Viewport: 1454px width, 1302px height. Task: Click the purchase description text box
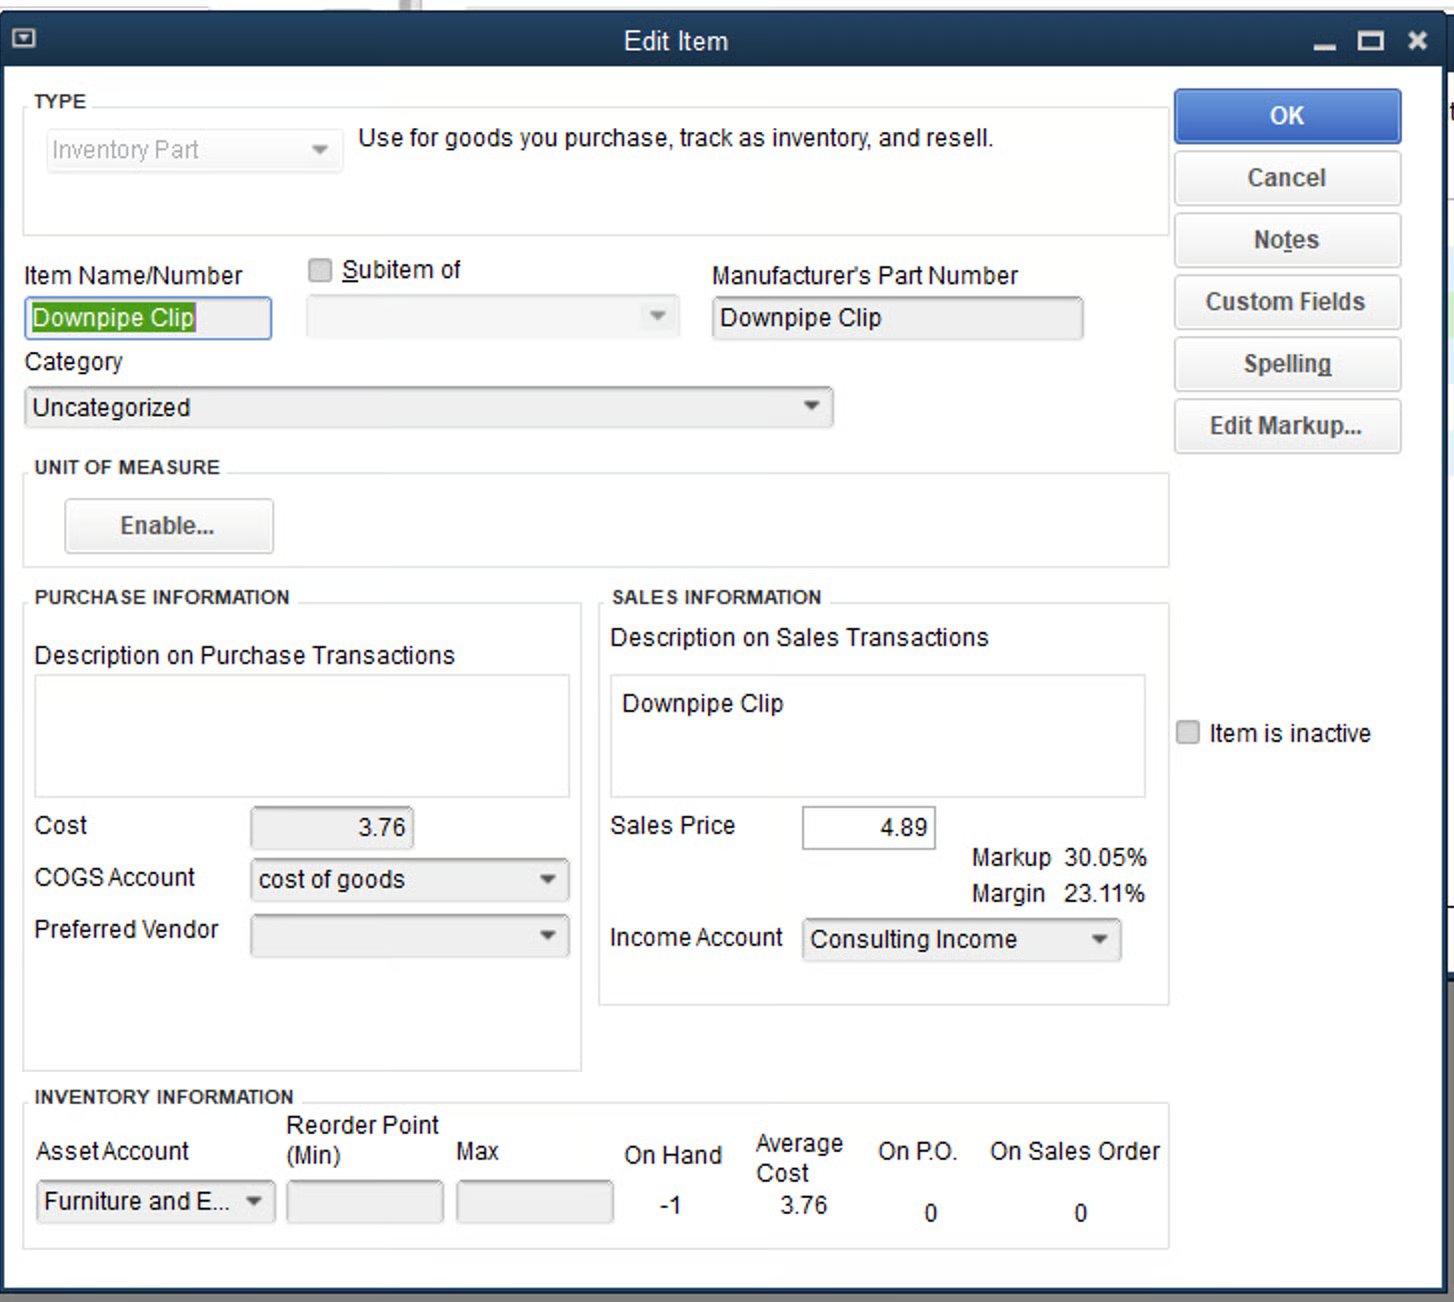[x=302, y=736]
